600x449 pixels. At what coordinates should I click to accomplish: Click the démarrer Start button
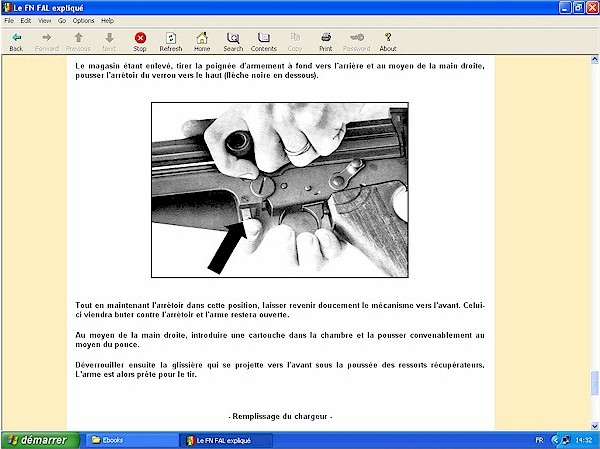click(40, 440)
